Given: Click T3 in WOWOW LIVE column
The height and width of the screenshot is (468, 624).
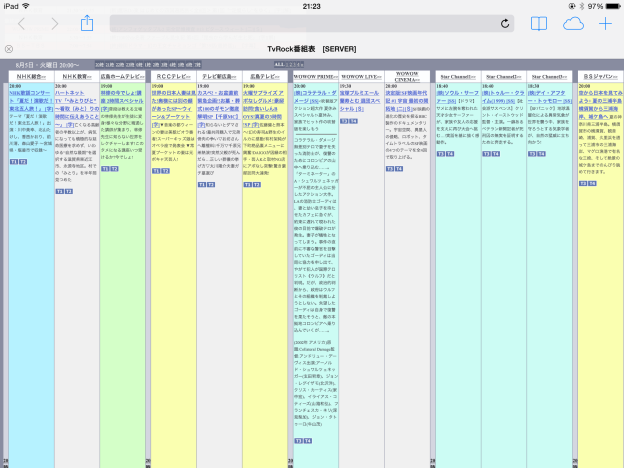Looking at the screenshot, I should 344,121.
